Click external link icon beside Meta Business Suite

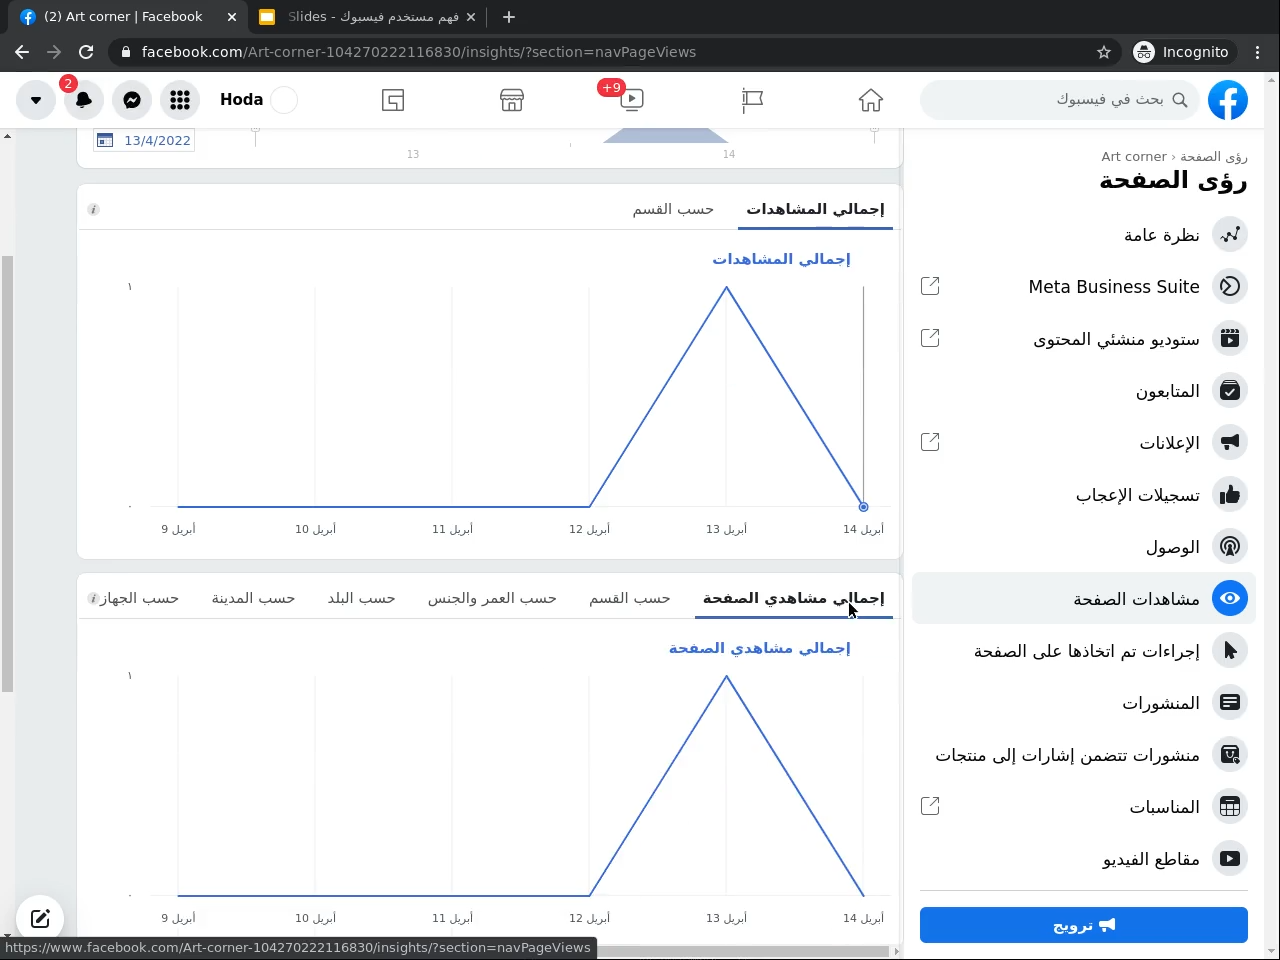click(x=930, y=286)
